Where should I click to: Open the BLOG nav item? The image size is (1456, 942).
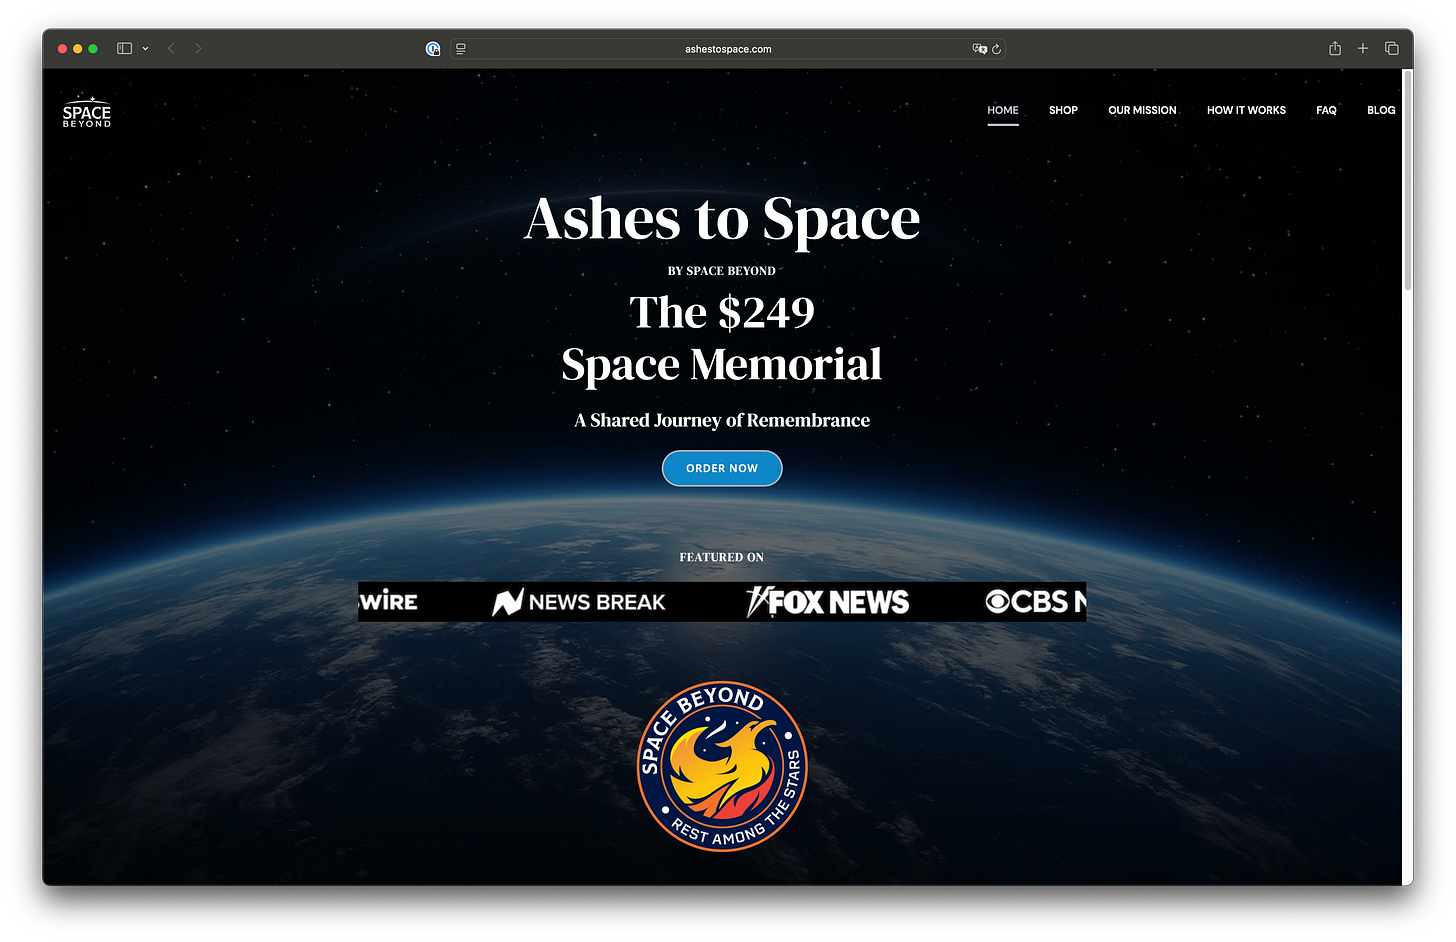1381,110
